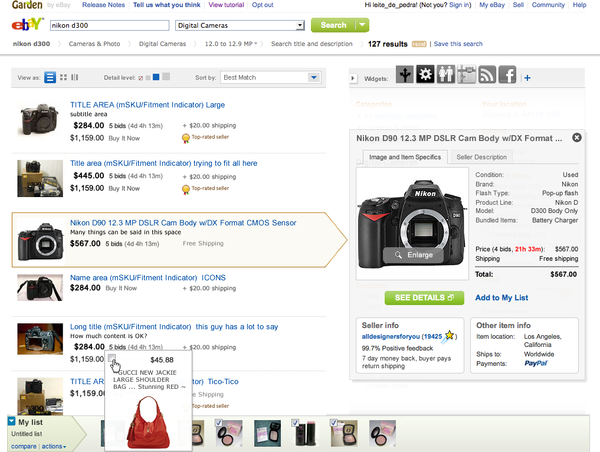
Task: Click Tell us what you think
Action: 166,5
